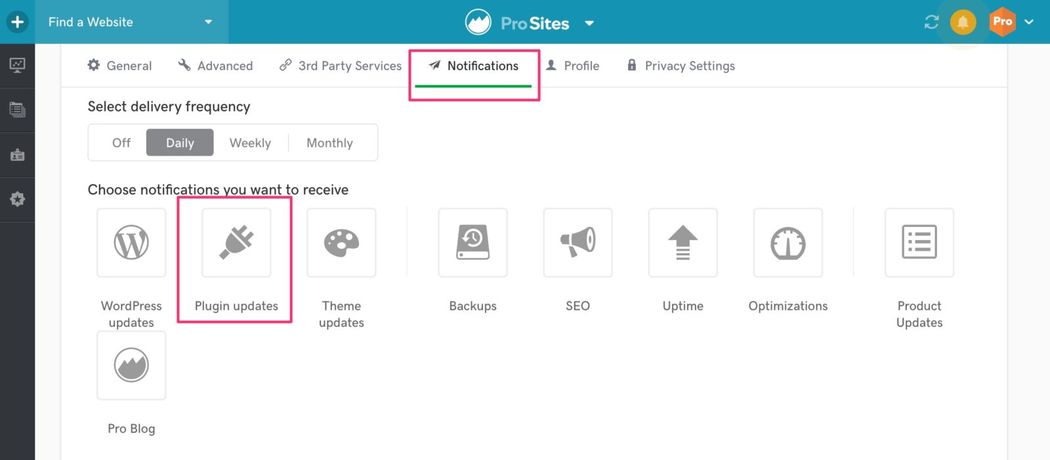Click the Privacy Settings lock icon
The height and width of the screenshot is (460, 1050).
[x=631, y=65]
